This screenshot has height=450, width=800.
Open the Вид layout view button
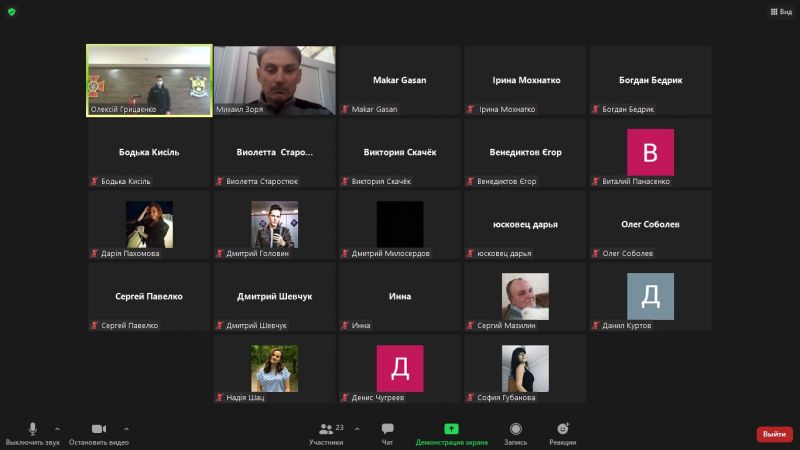click(781, 11)
